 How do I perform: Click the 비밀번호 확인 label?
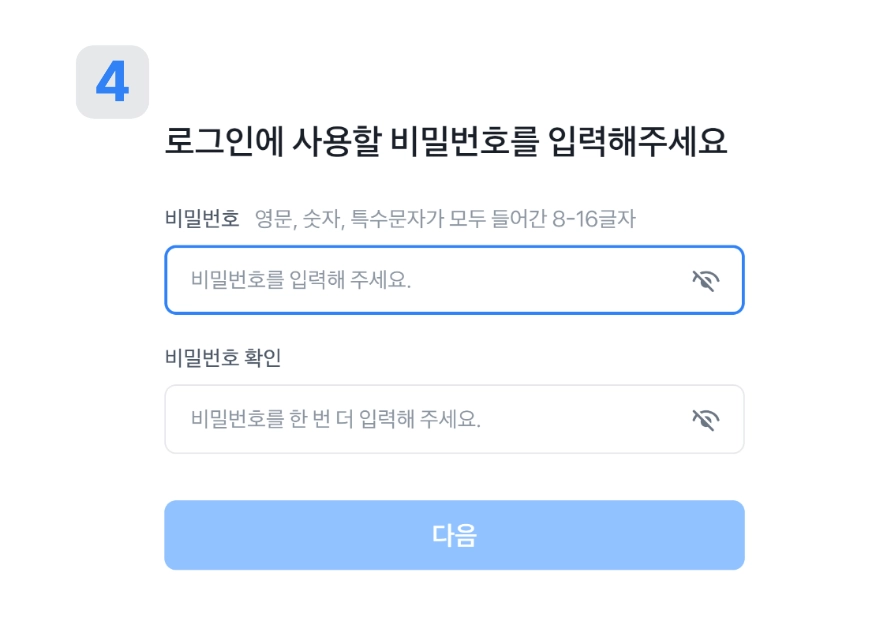click(x=223, y=357)
